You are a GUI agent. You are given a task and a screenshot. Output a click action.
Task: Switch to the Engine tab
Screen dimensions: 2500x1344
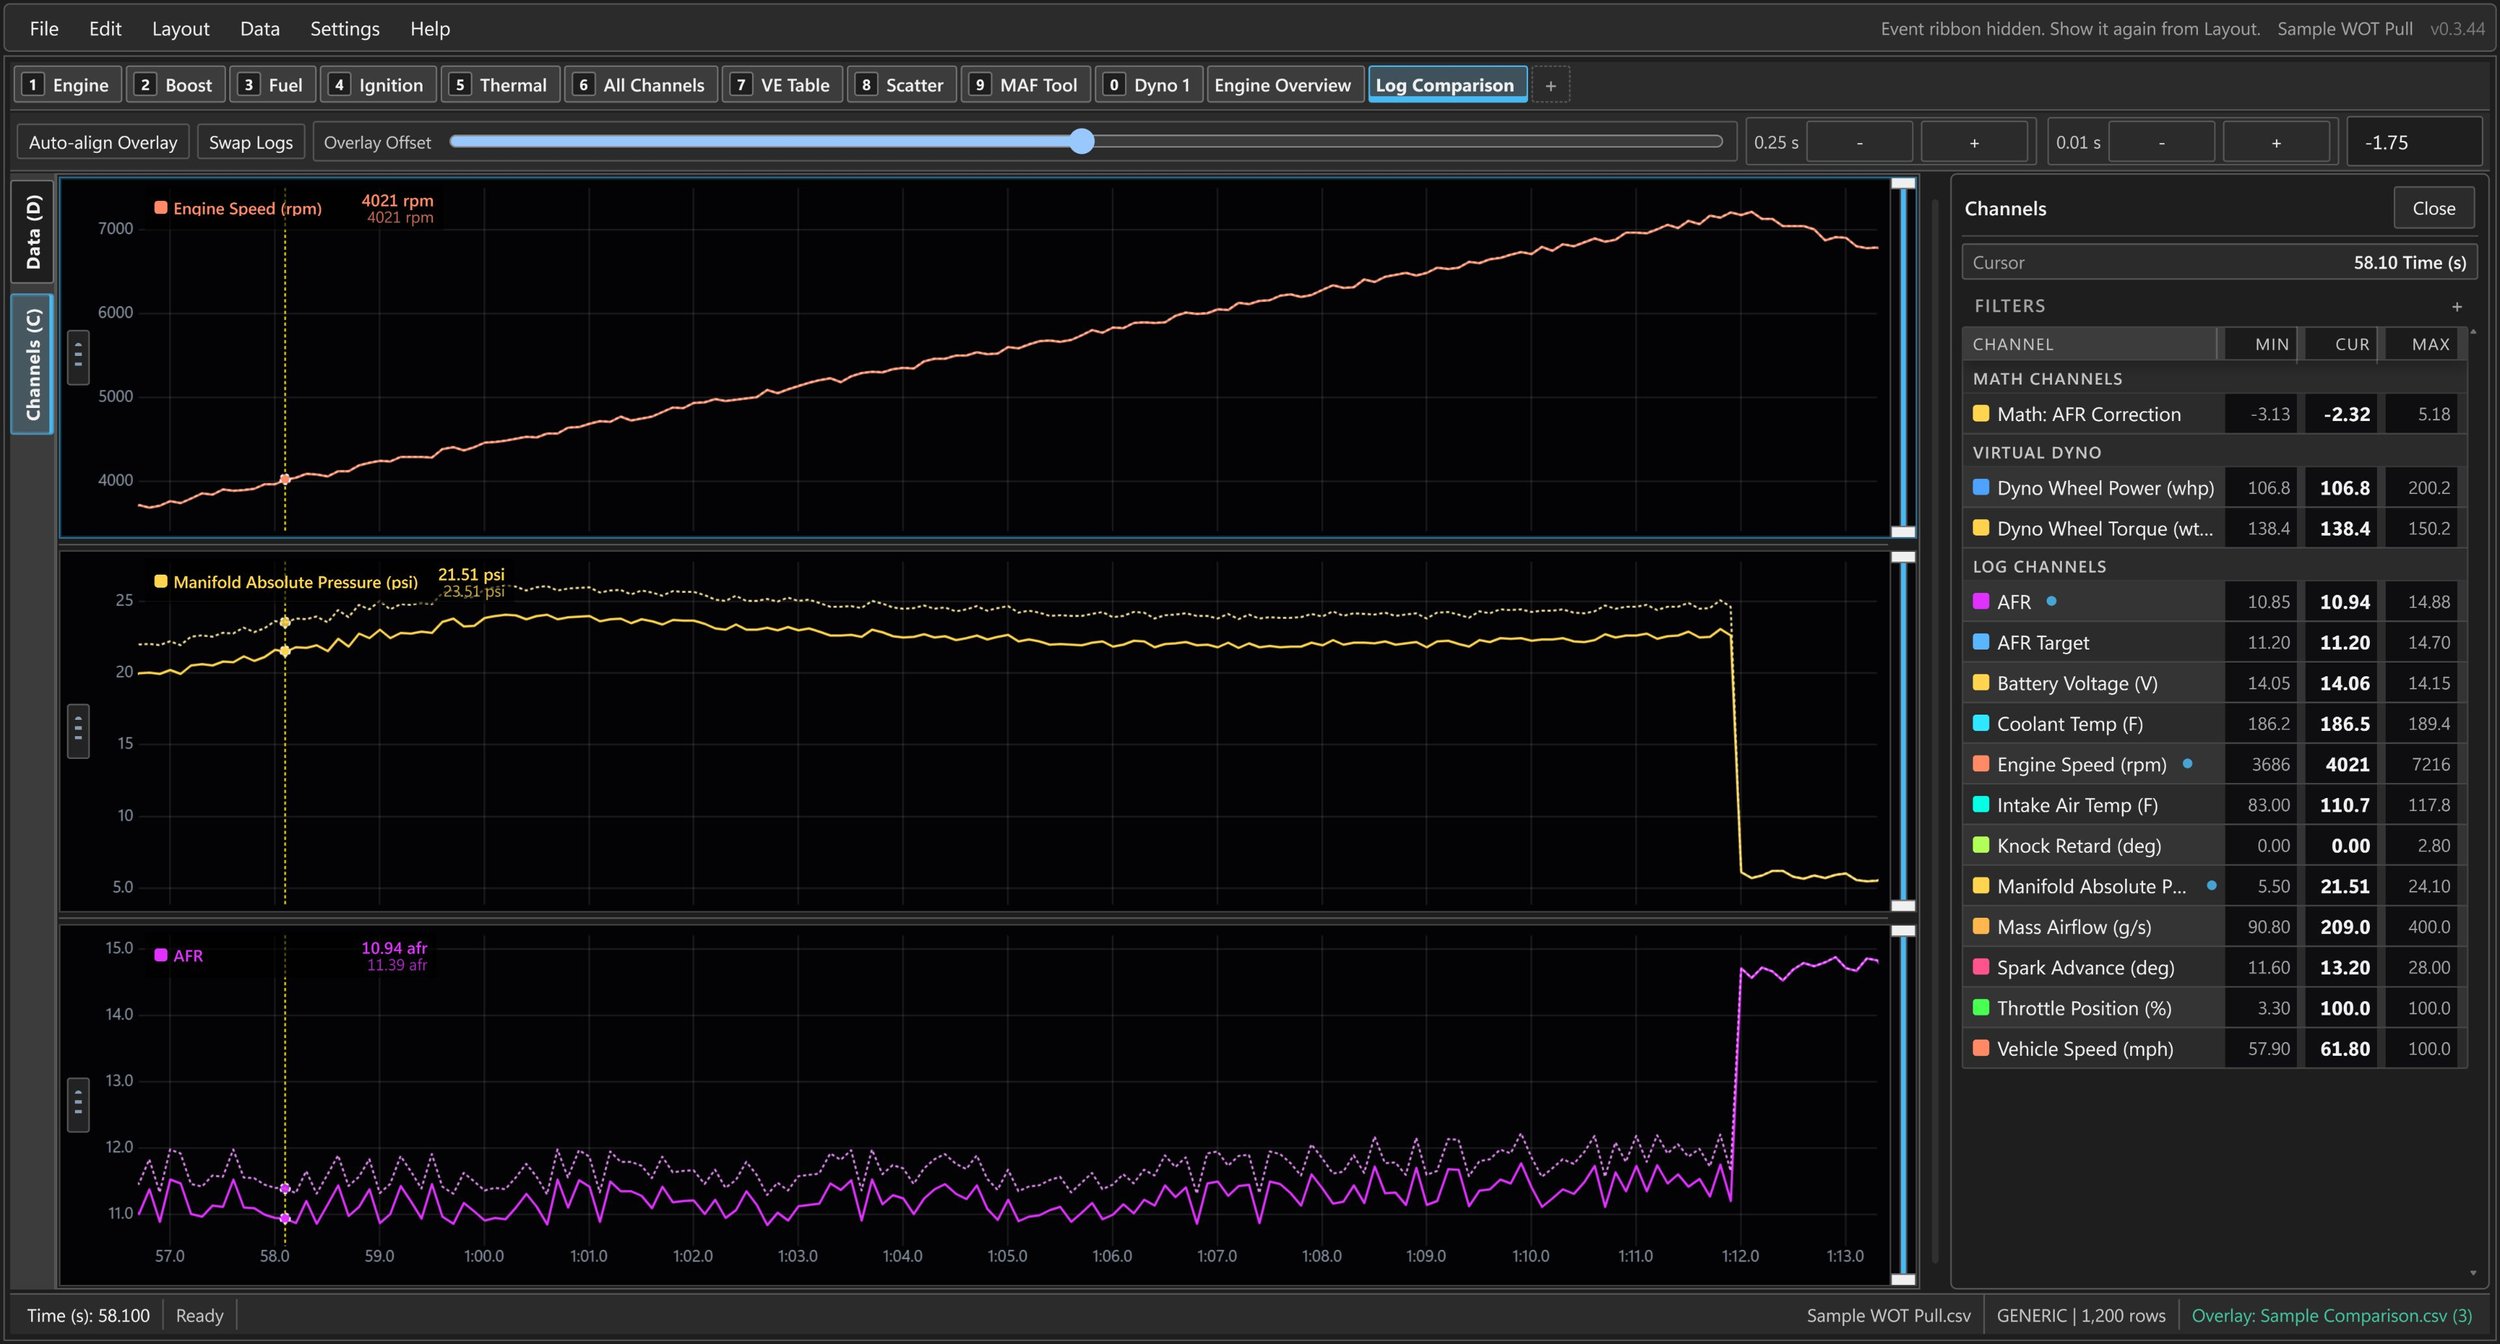point(68,85)
